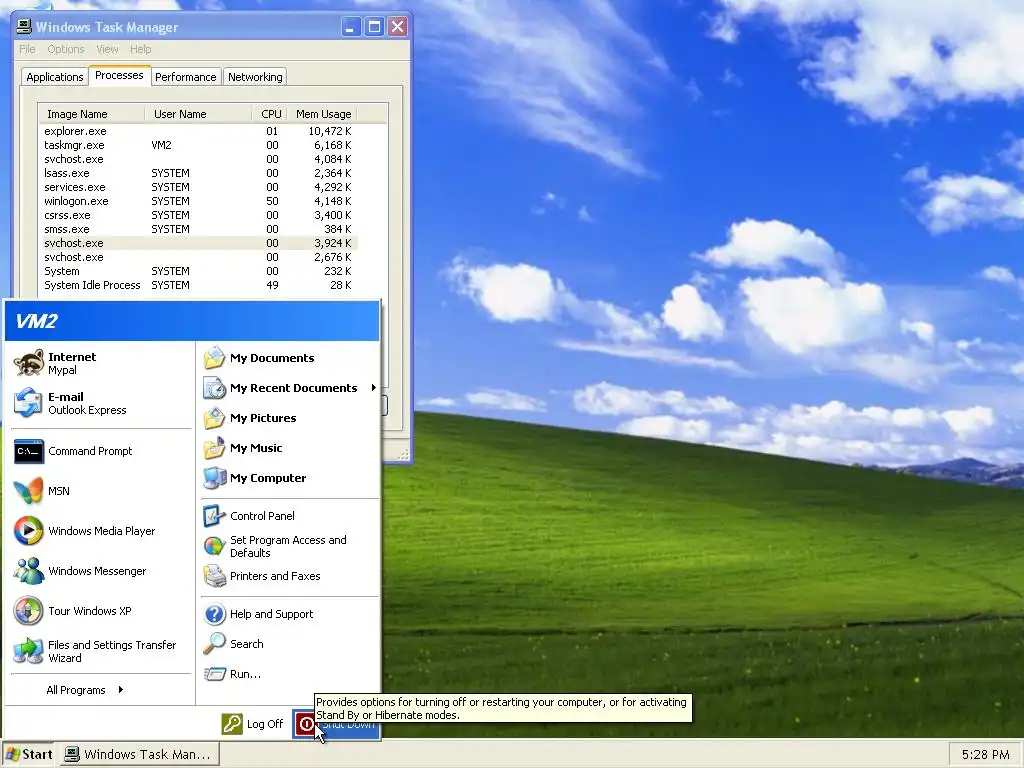1024x768 pixels.
Task: Open Options menu in Task Manager
Action: (65, 49)
